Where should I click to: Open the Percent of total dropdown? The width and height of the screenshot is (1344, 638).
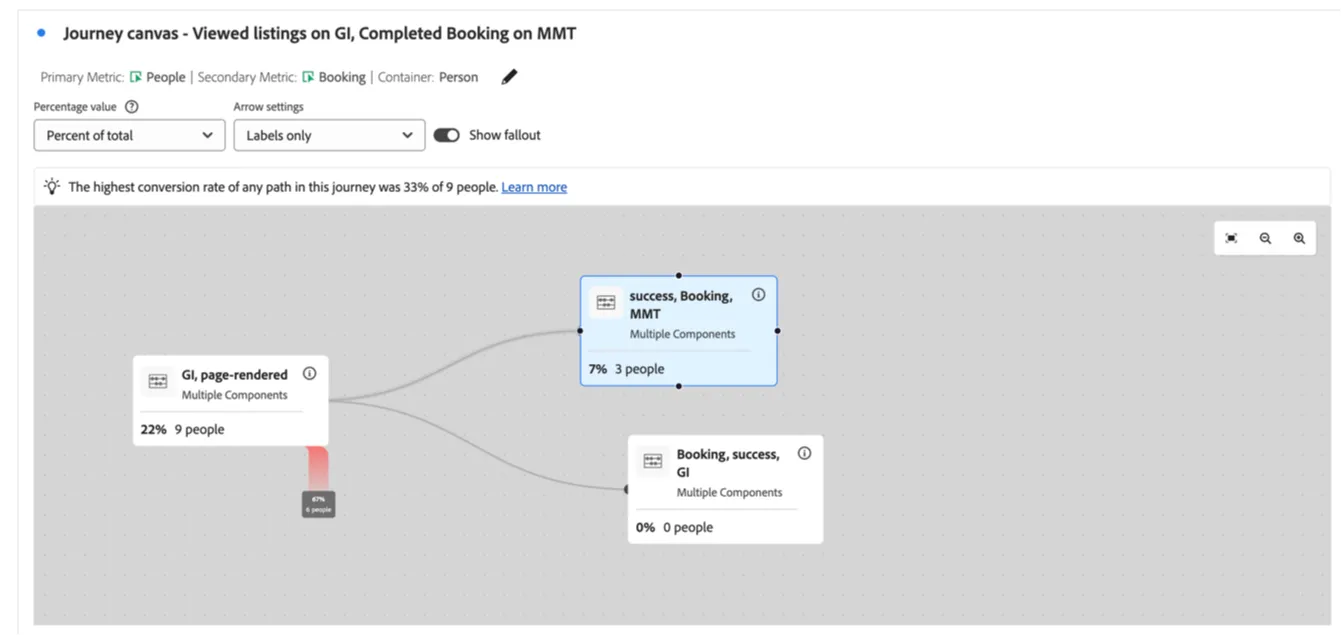click(129, 135)
